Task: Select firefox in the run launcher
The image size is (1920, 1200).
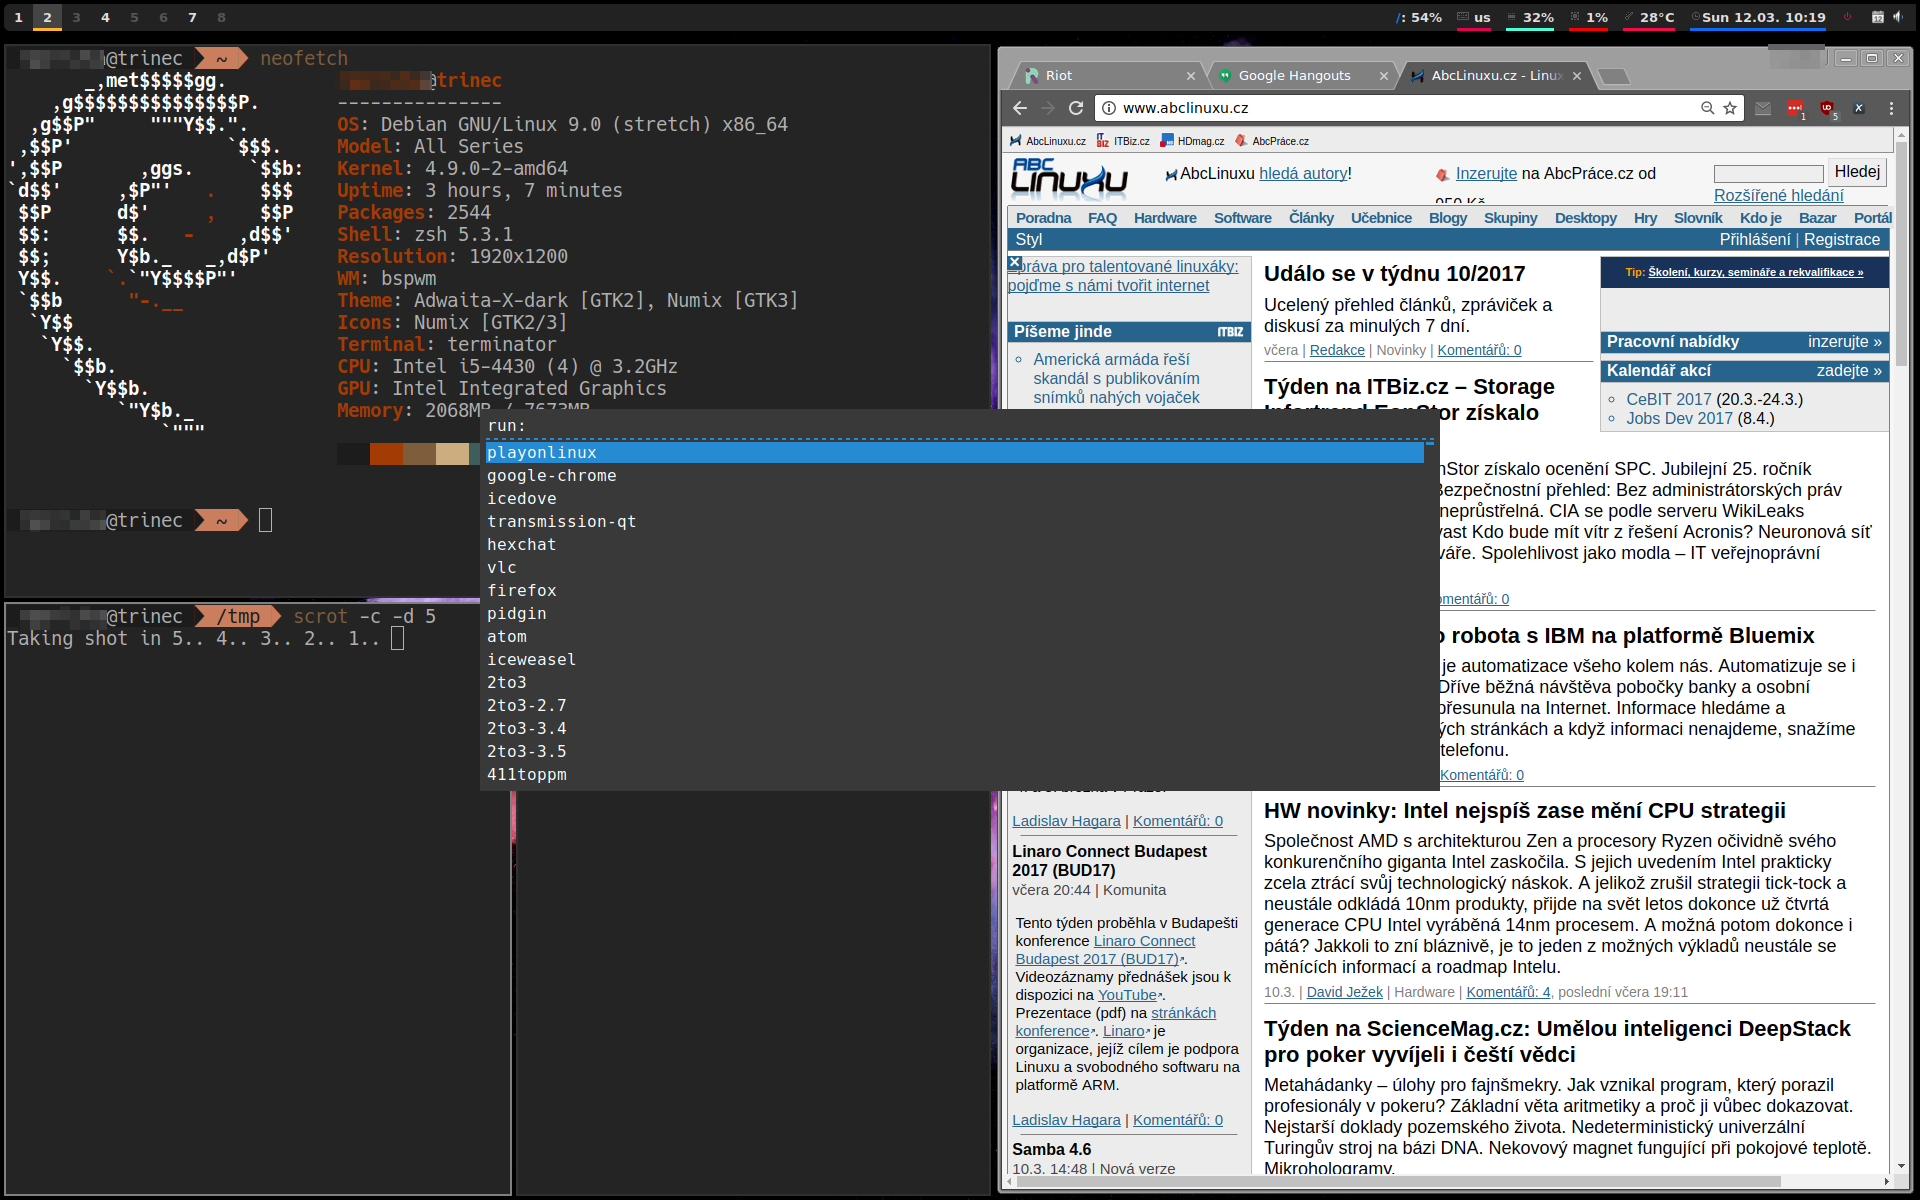Action: tap(521, 590)
